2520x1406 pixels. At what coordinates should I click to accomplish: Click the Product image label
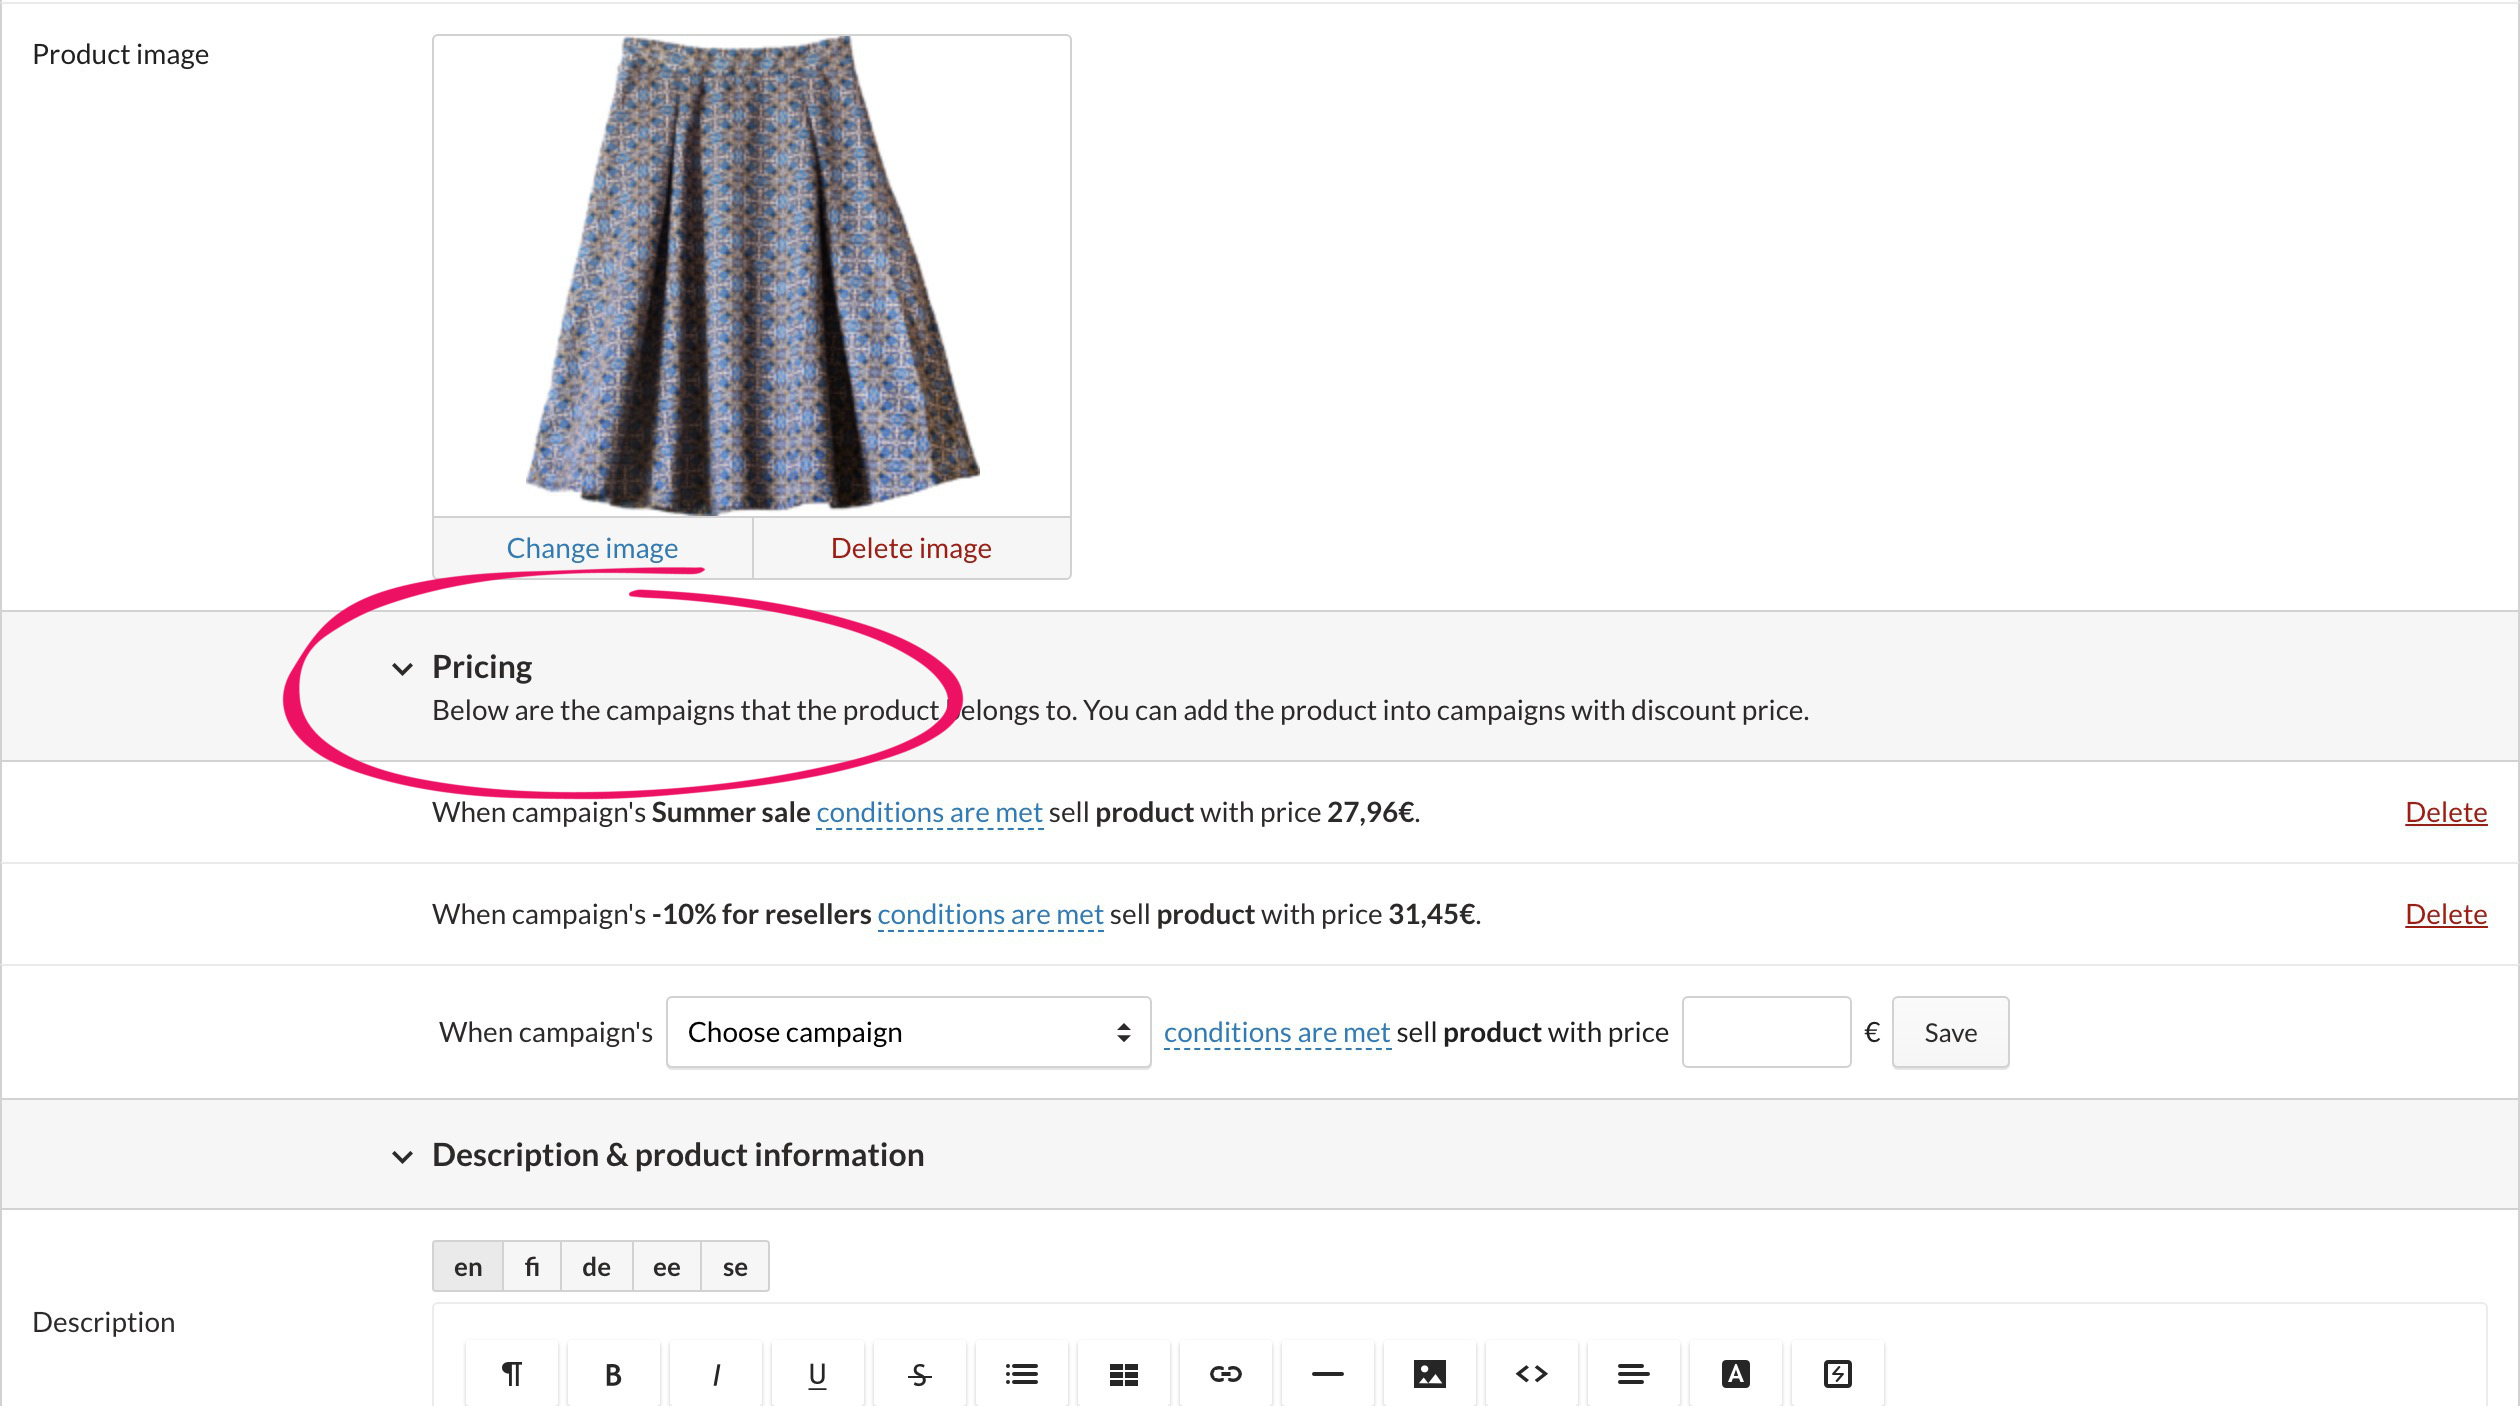121,54
